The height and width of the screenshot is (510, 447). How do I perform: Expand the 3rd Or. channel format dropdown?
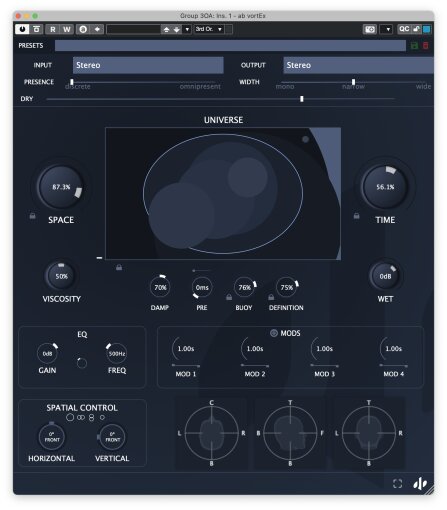[x=209, y=29]
